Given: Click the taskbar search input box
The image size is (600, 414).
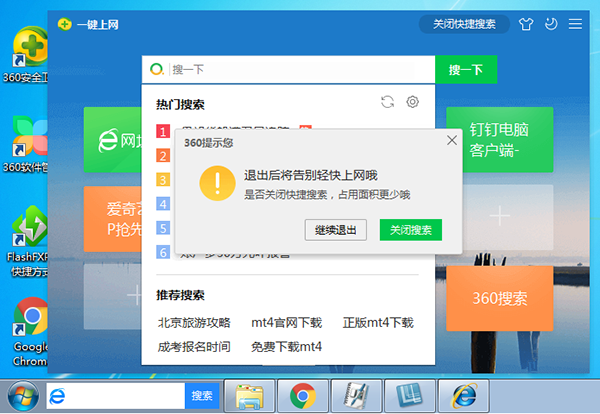Looking at the screenshot, I should point(116,396).
